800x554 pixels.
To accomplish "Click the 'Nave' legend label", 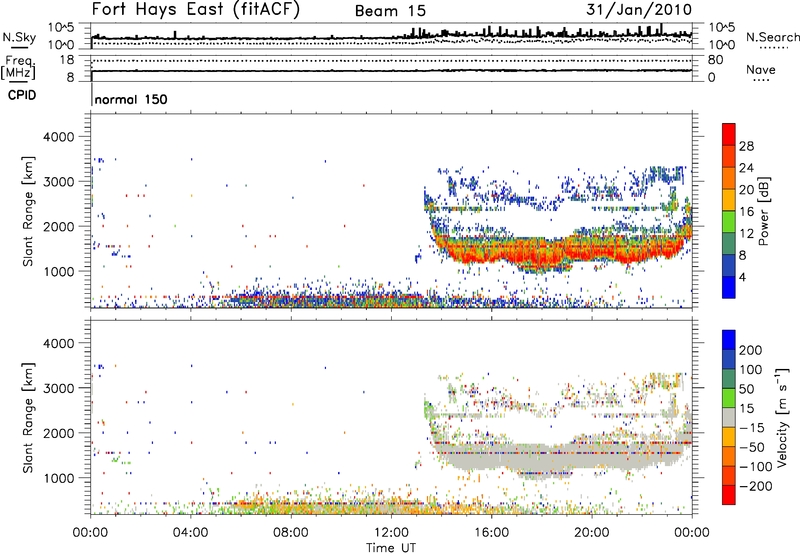I will point(761,70).
